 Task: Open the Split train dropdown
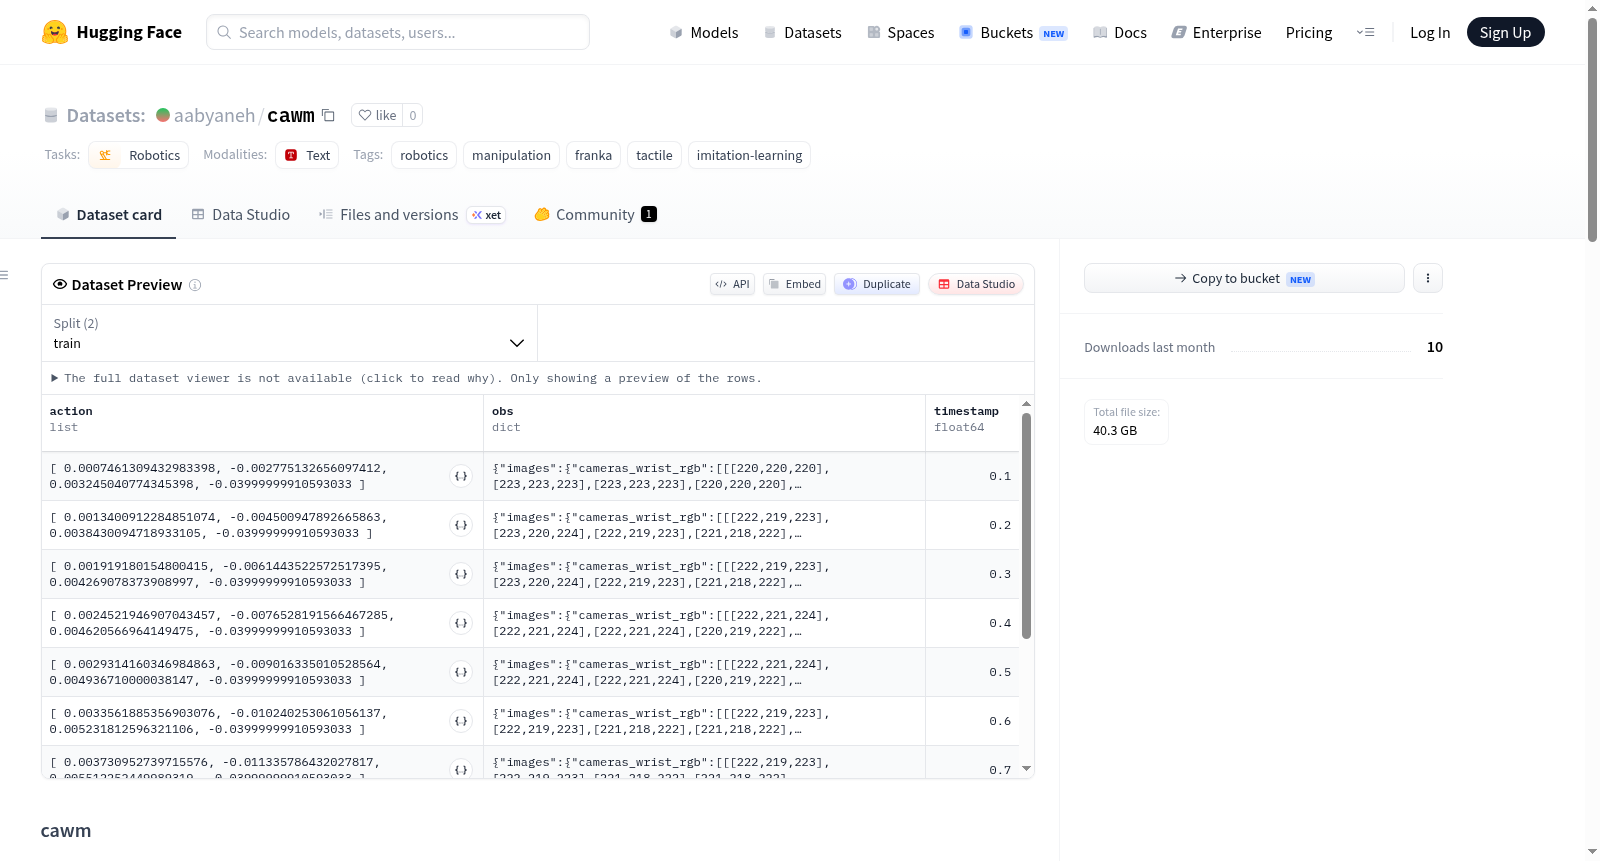(289, 333)
